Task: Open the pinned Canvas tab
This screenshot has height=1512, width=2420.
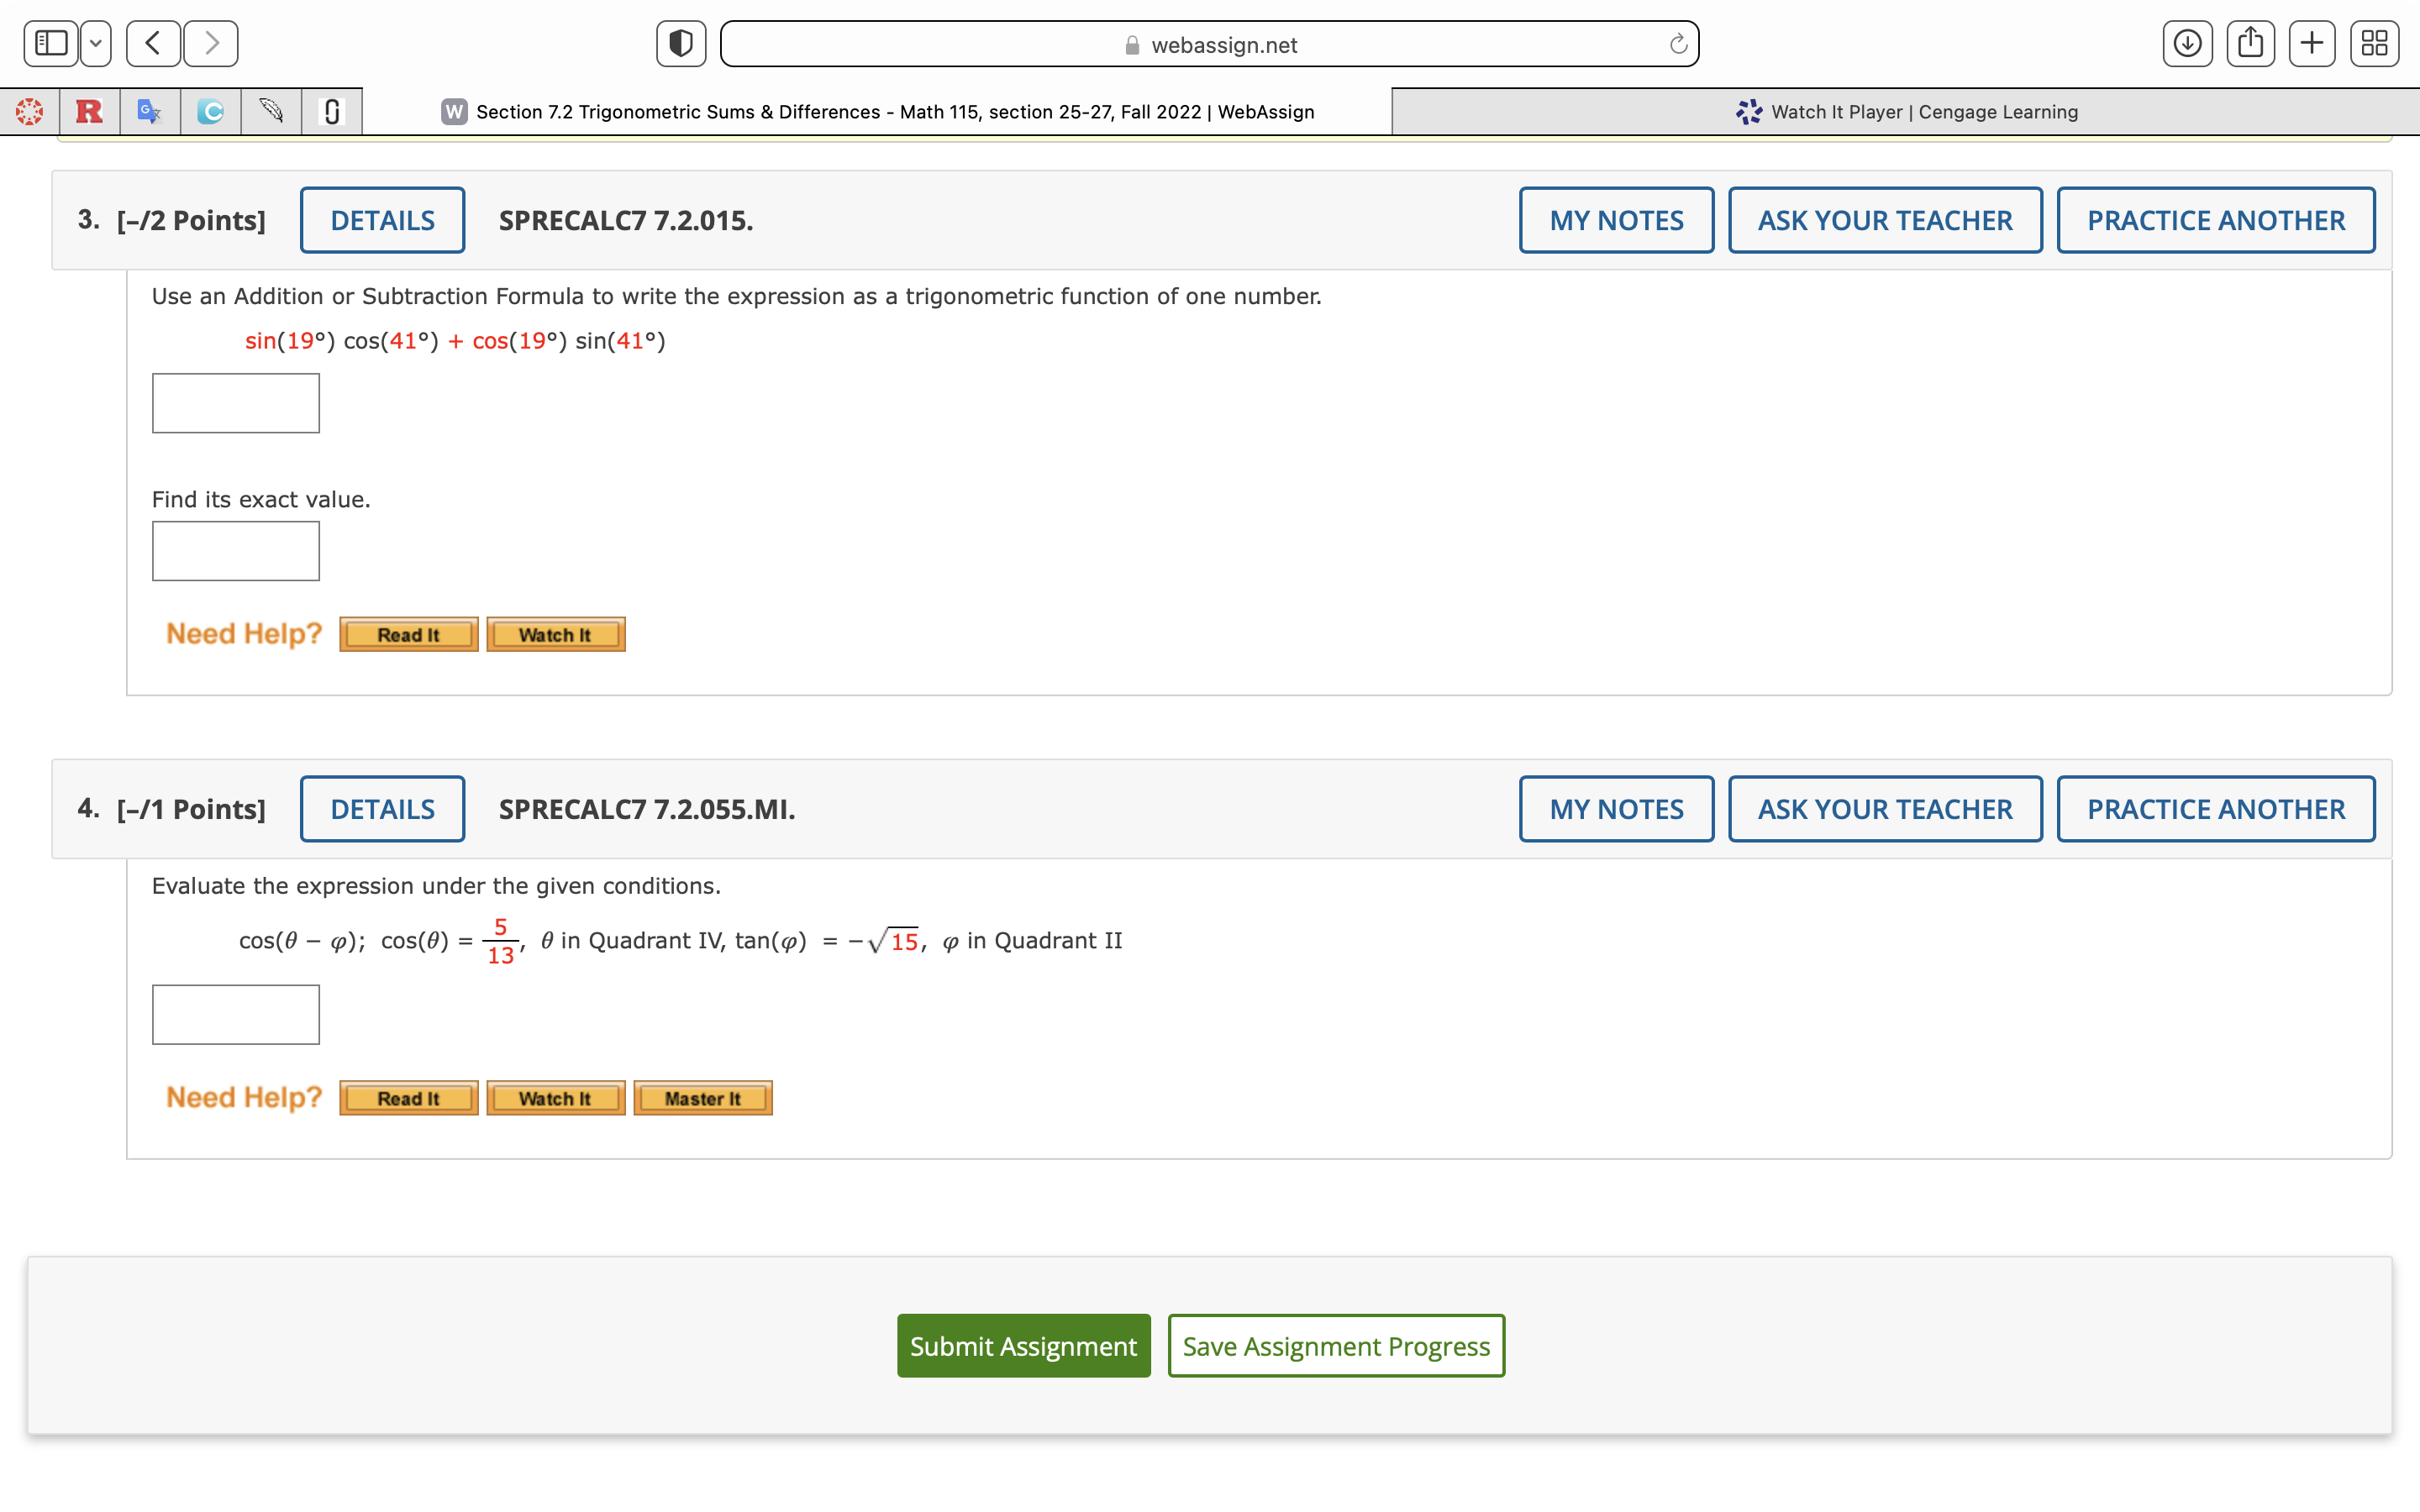Action: pos(30,111)
